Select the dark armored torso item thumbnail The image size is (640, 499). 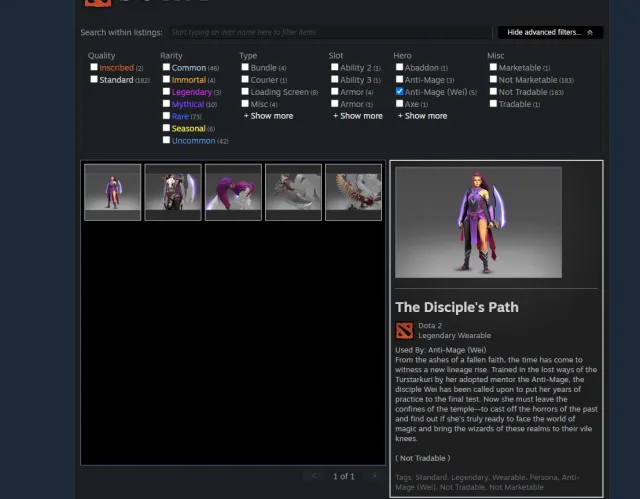coord(173,192)
